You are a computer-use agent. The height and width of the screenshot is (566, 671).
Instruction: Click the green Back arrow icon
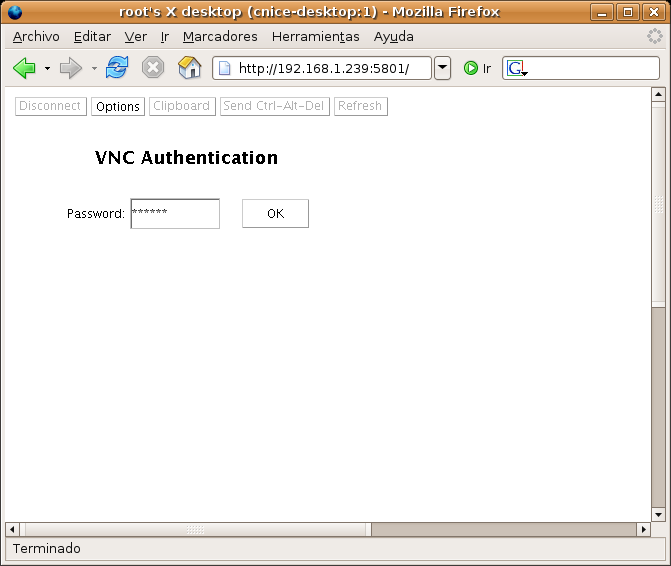[x=24, y=68]
